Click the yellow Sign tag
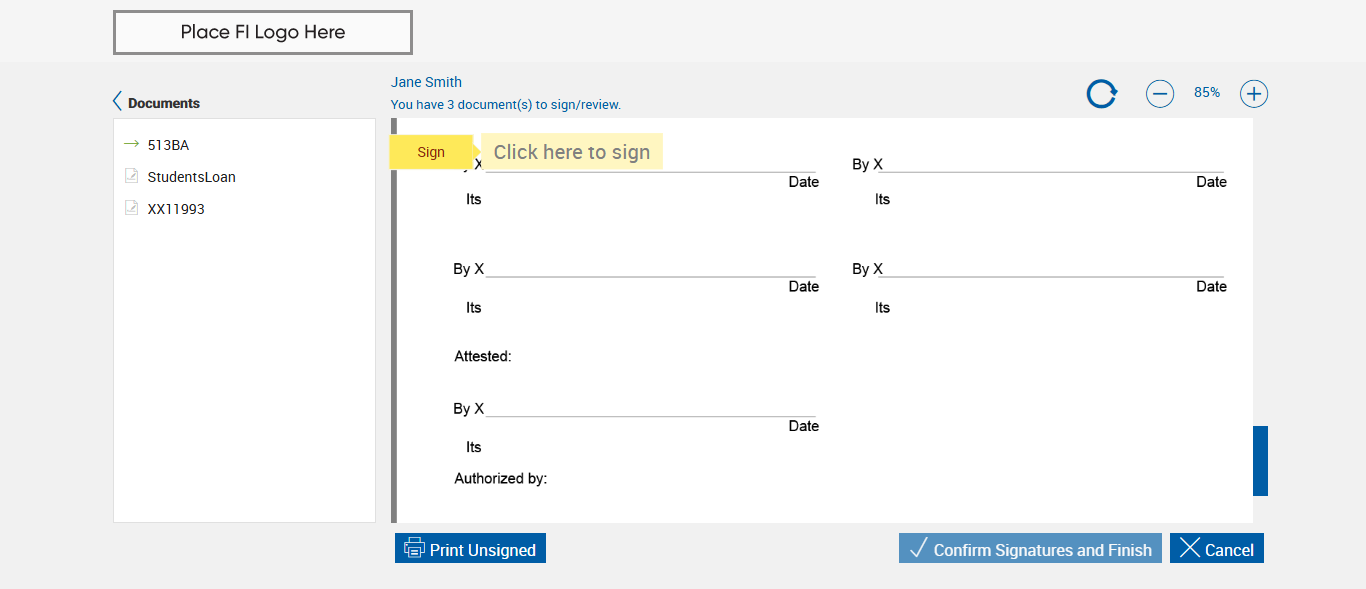 pos(431,152)
